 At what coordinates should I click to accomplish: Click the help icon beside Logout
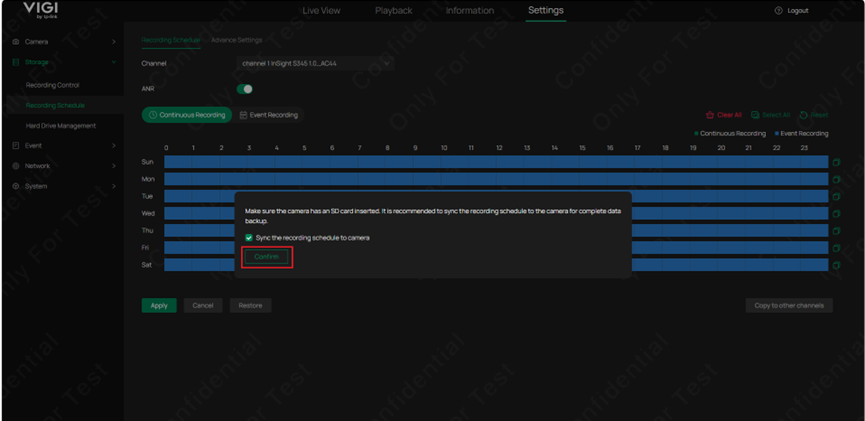click(779, 10)
